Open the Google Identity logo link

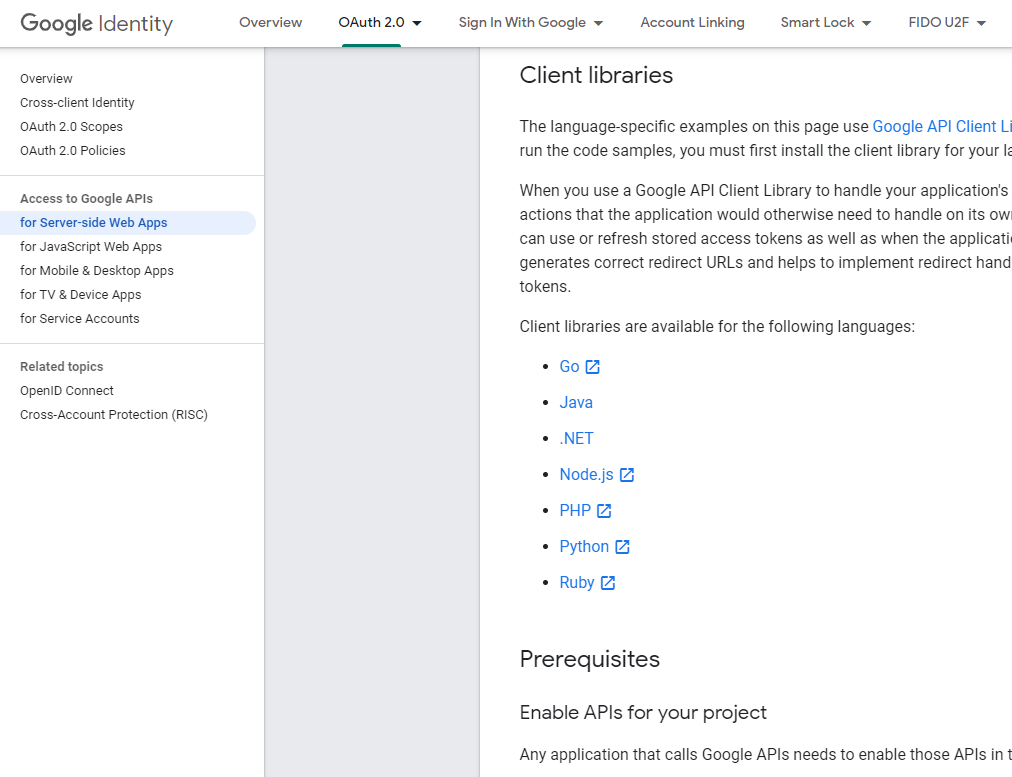tap(97, 23)
